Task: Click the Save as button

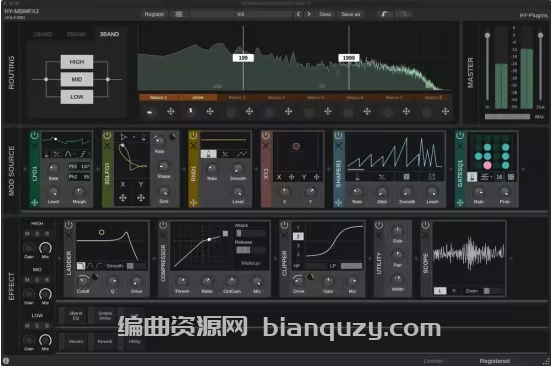Action: tap(351, 14)
